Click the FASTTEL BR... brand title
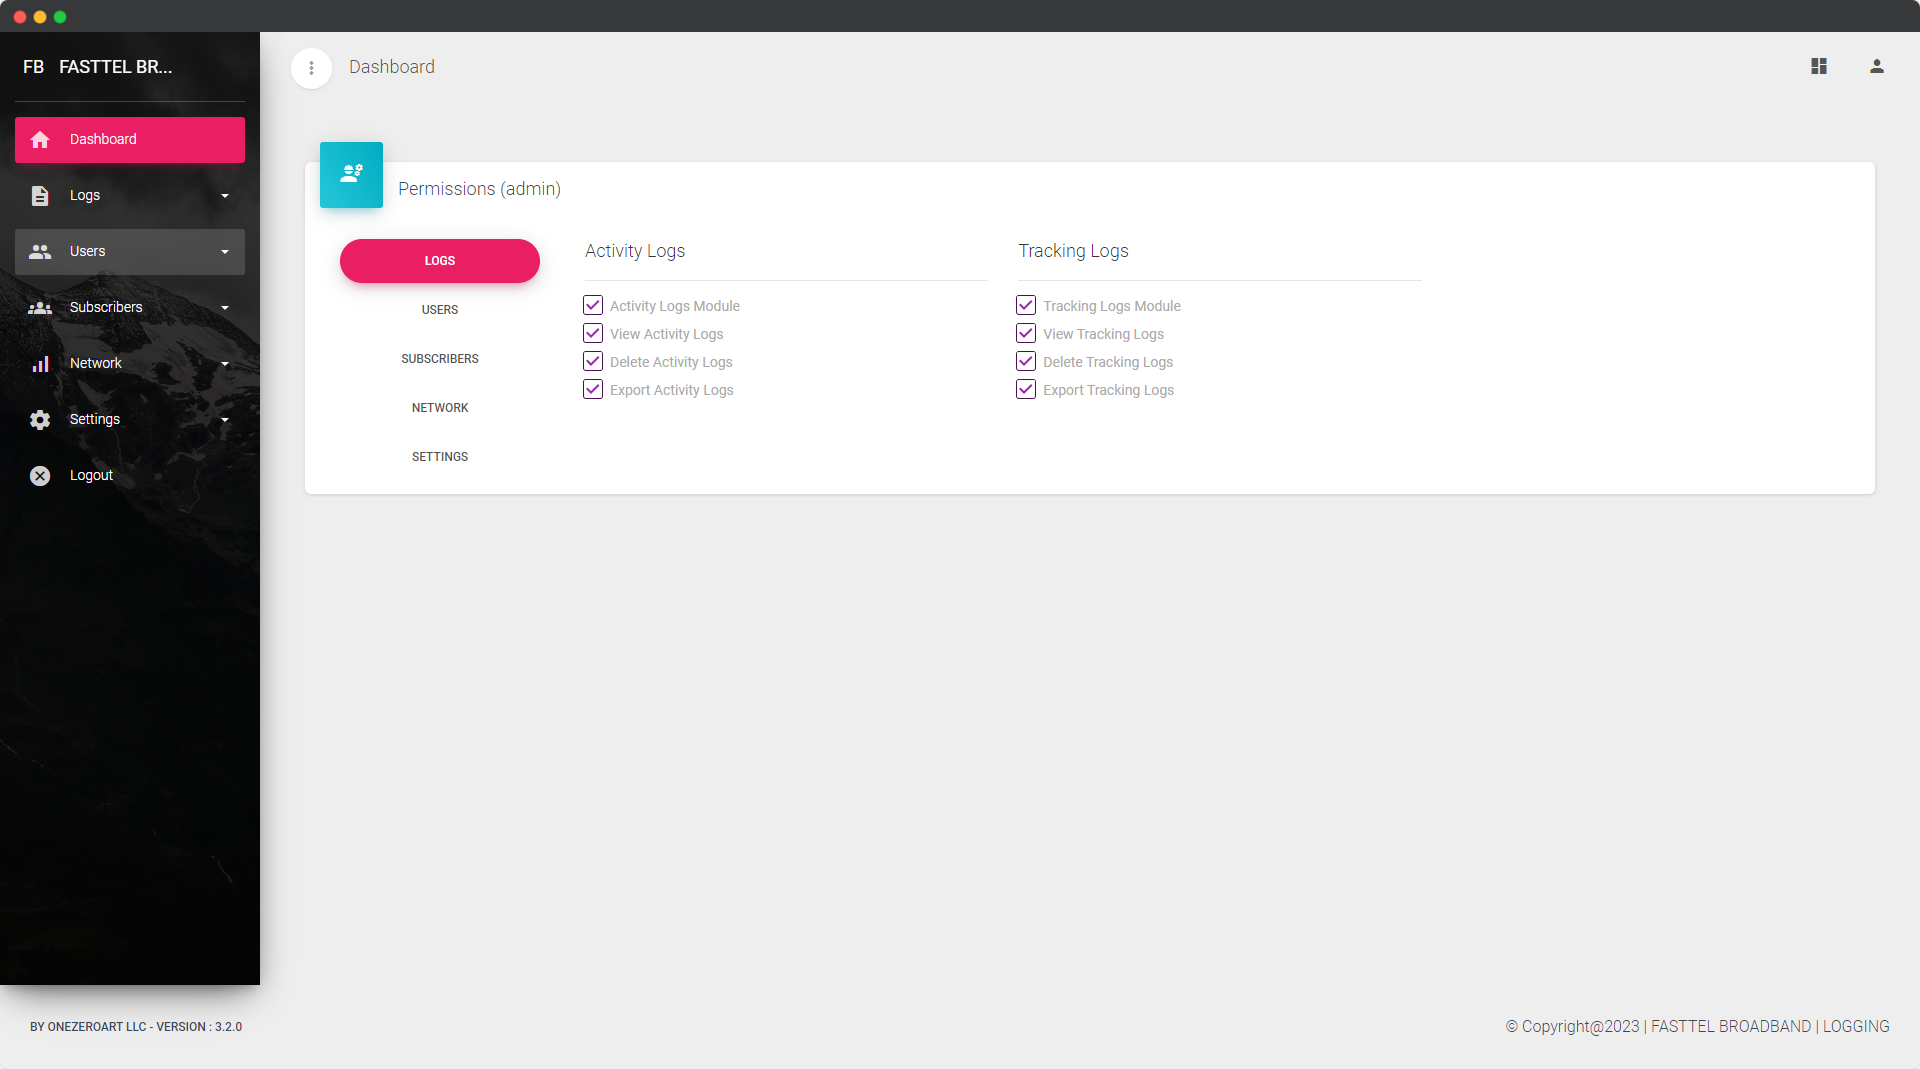Image resolution: width=1920 pixels, height=1069 pixels. pos(116,67)
